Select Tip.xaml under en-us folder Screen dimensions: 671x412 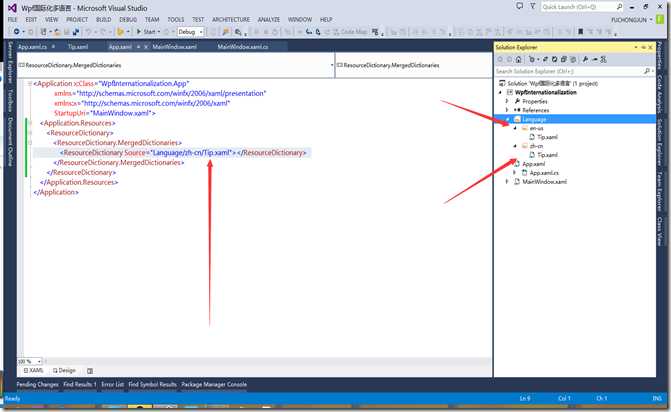[547, 137]
